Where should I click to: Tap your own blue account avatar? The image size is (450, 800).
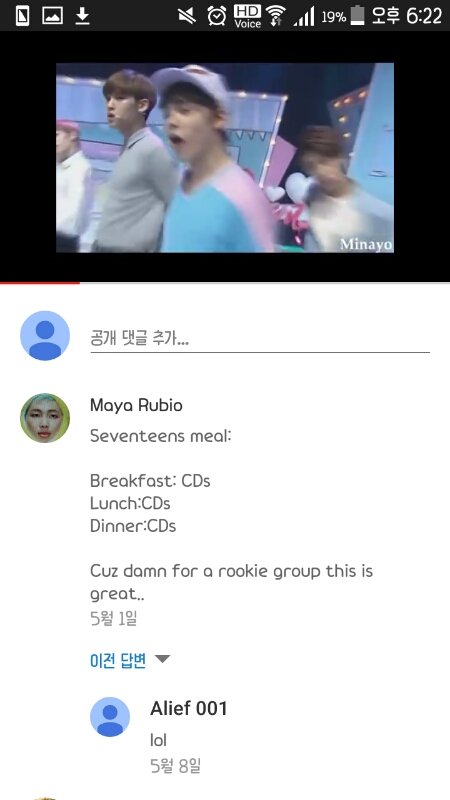tap(45, 336)
